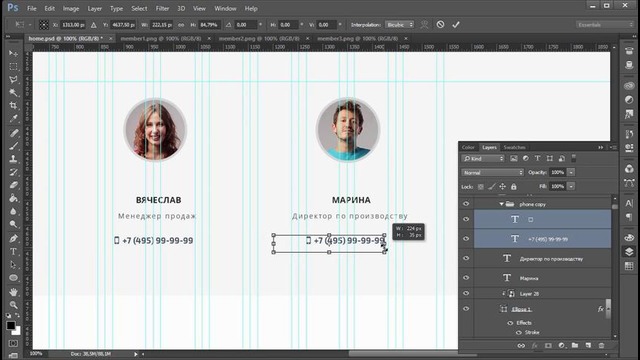Select the Zoom tool
Viewport: 640px width, 360px height.
click(x=13, y=305)
